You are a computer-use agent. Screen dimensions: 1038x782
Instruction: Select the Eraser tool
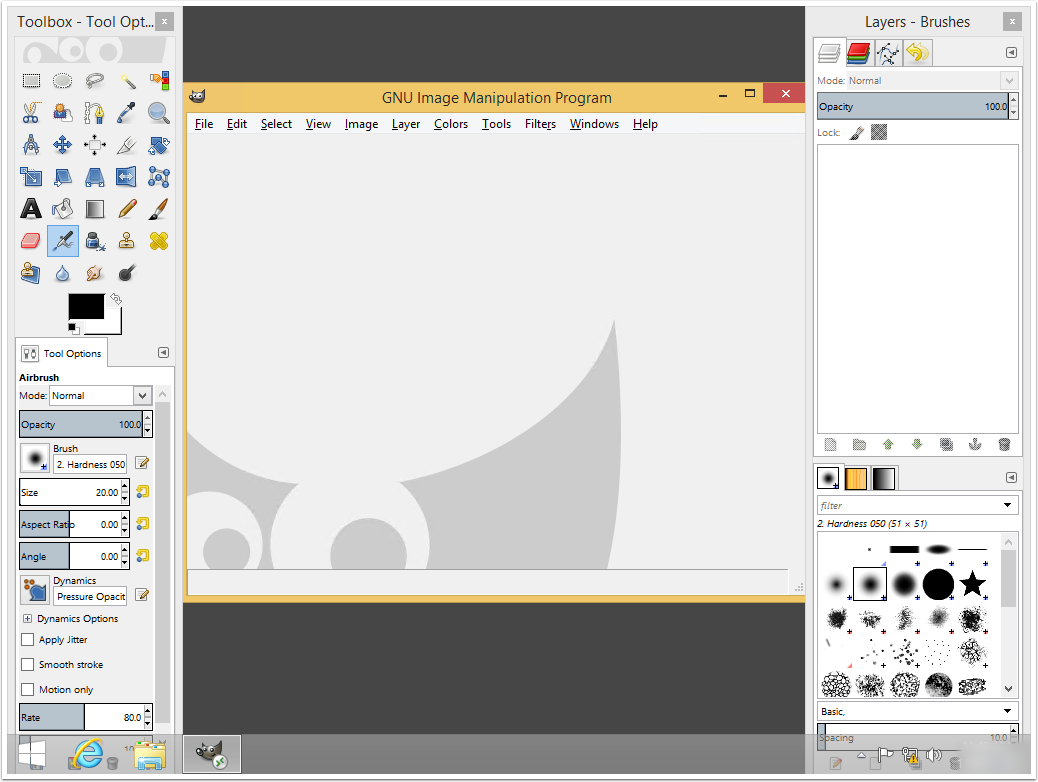31,240
